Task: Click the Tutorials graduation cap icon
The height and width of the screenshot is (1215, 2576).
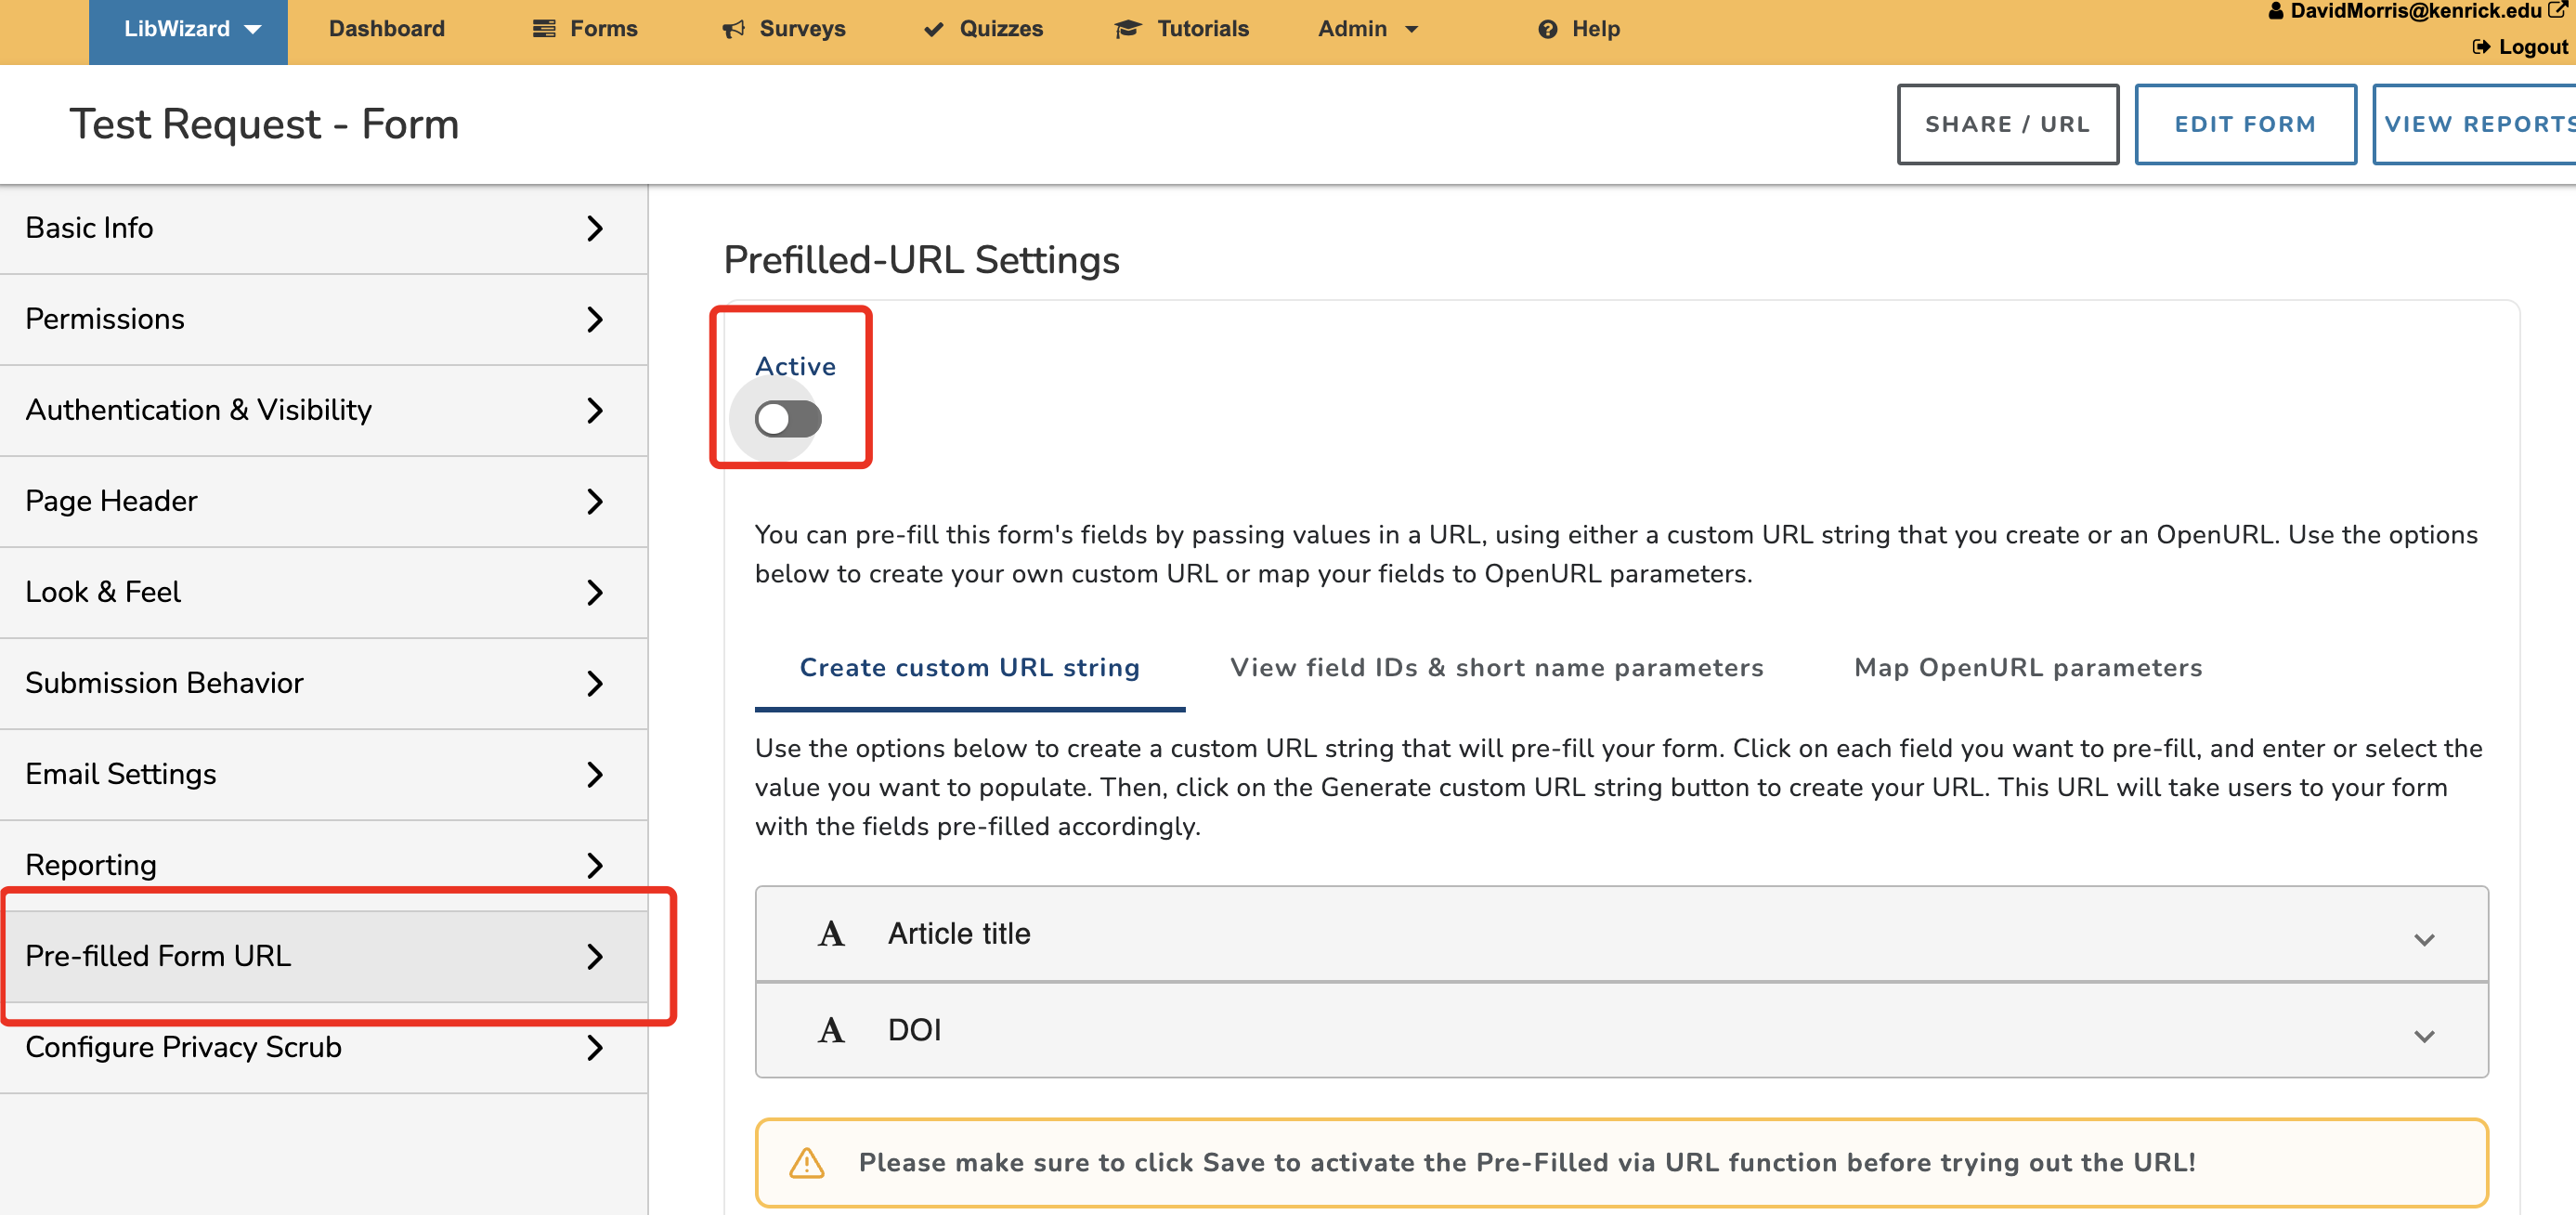Action: tap(1128, 29)
